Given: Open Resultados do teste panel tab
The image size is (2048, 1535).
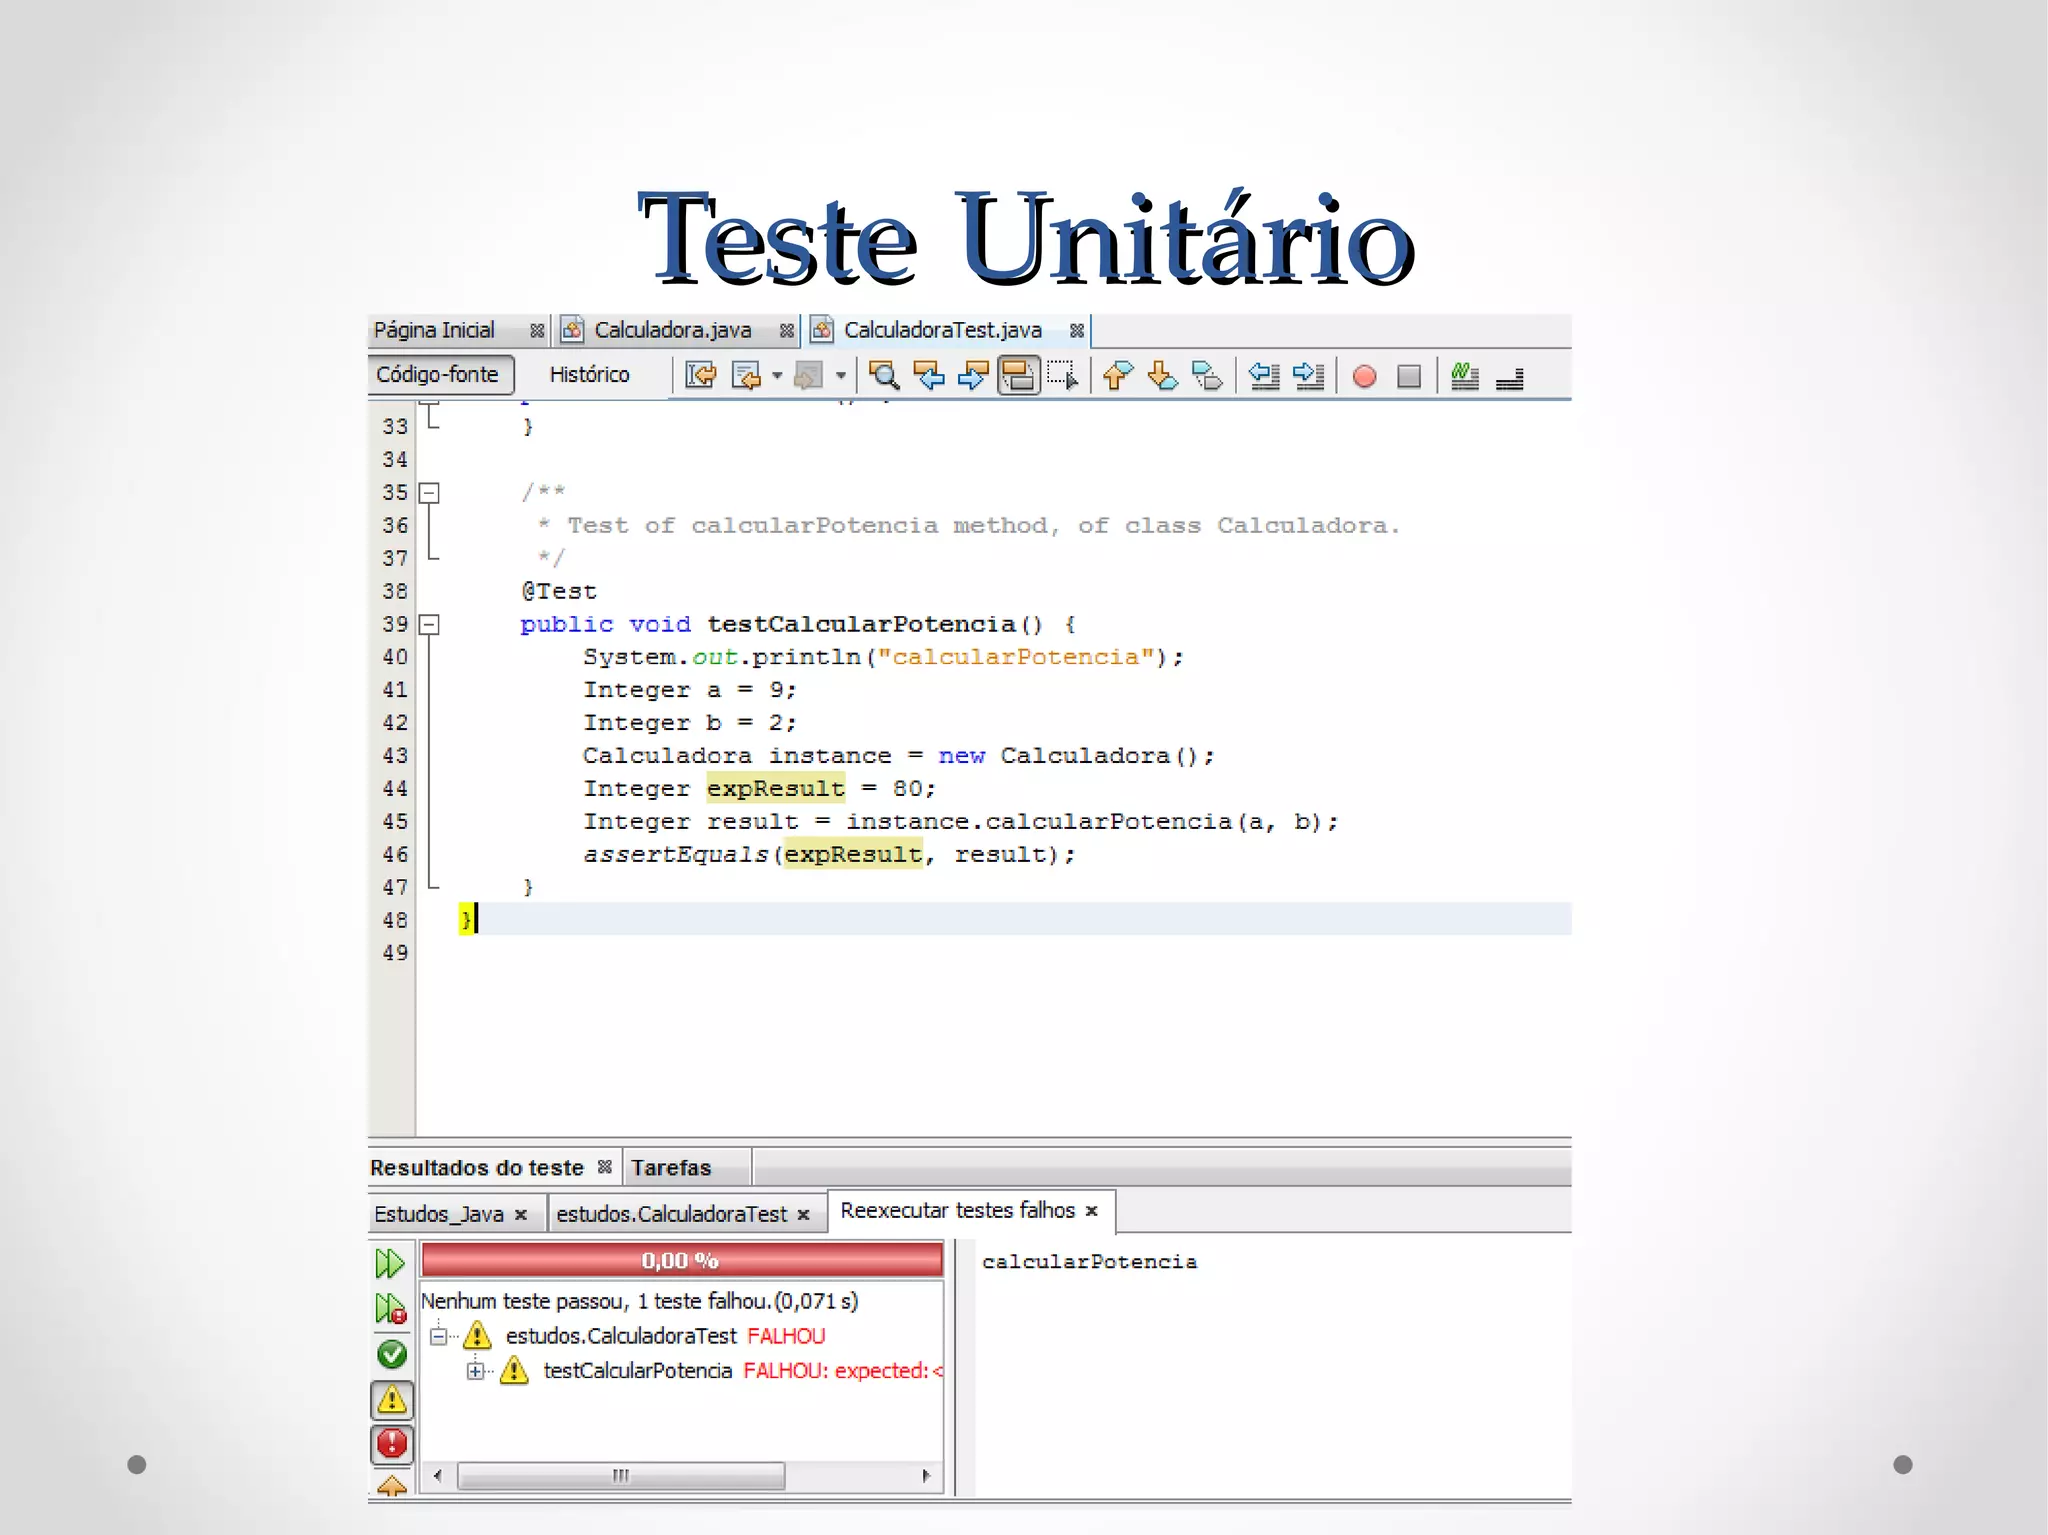Looking at the screenshot, I should [476, 1168].
